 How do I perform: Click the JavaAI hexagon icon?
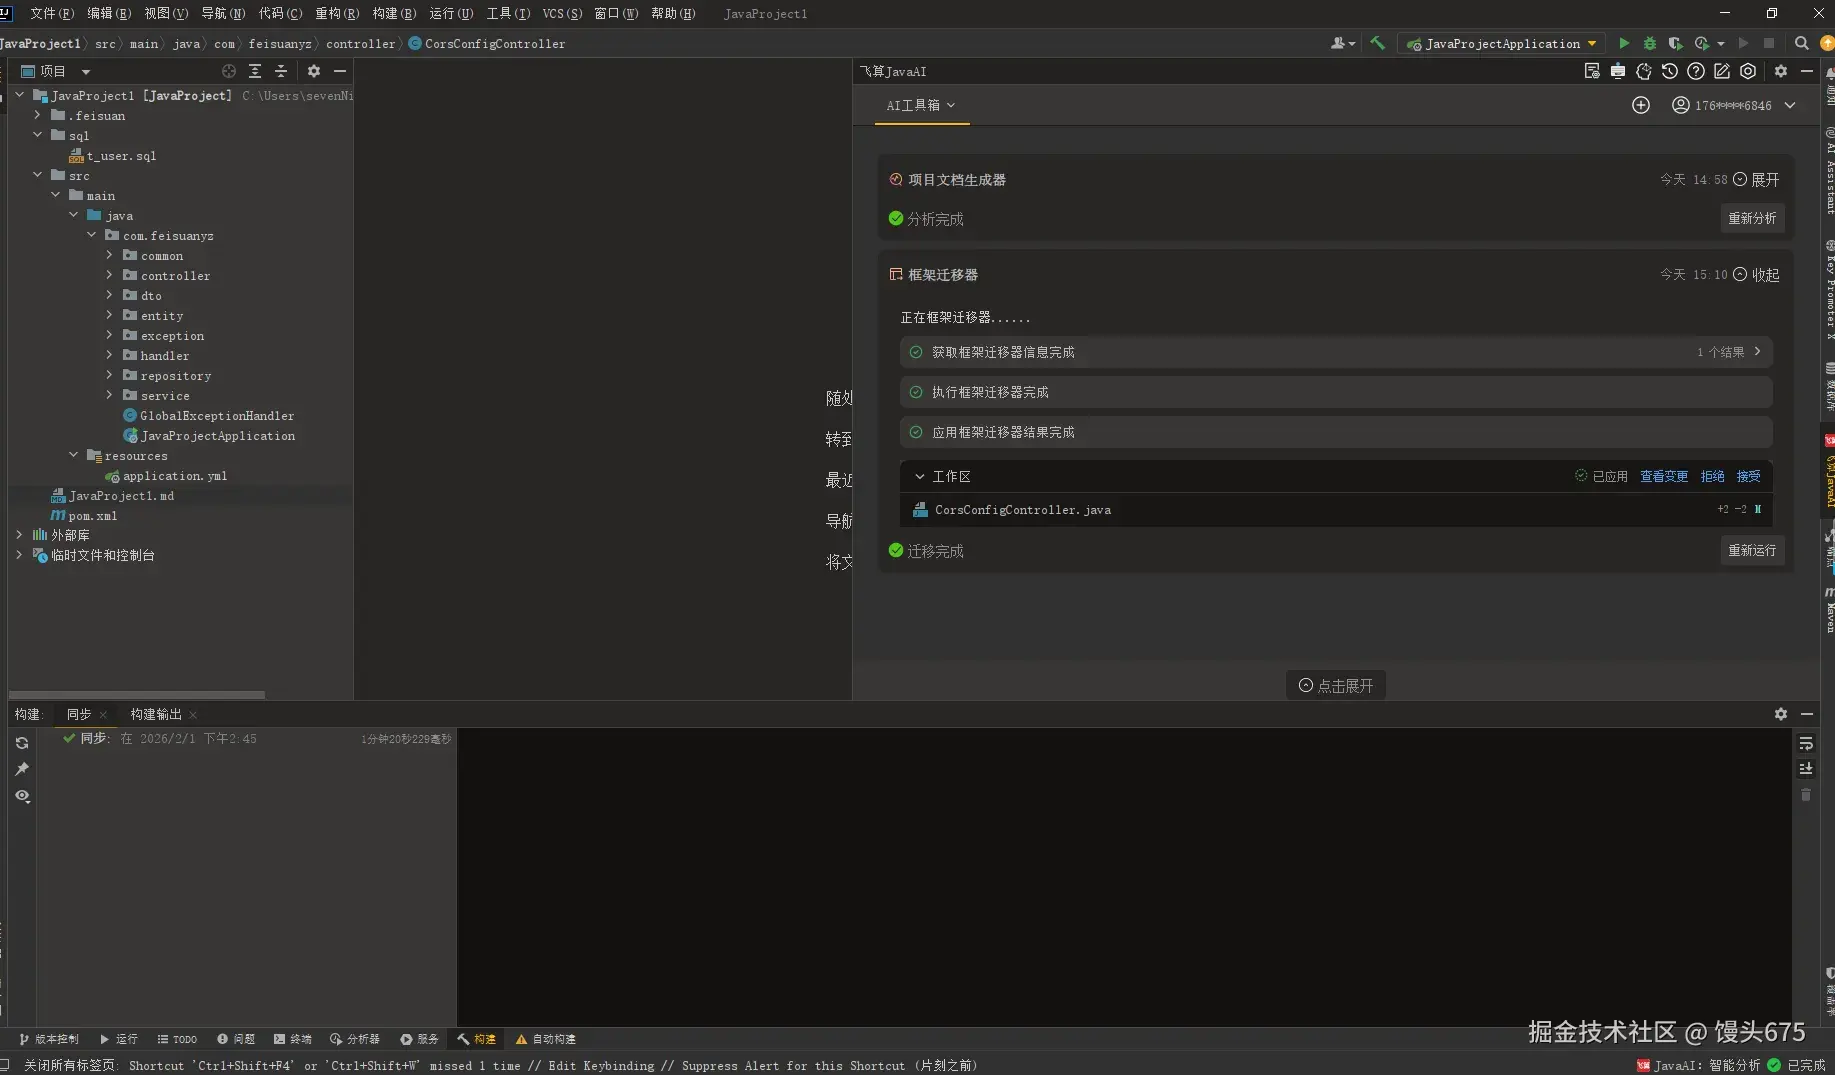pyautogui.click(x=1748, y=71)
